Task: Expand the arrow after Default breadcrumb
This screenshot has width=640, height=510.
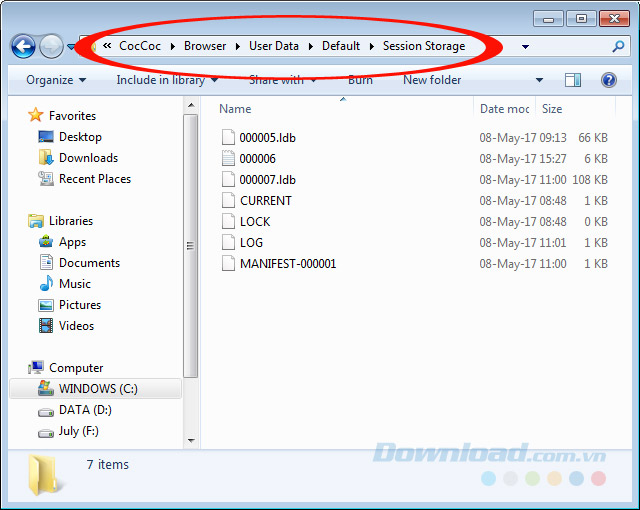Action: [371, 47]
